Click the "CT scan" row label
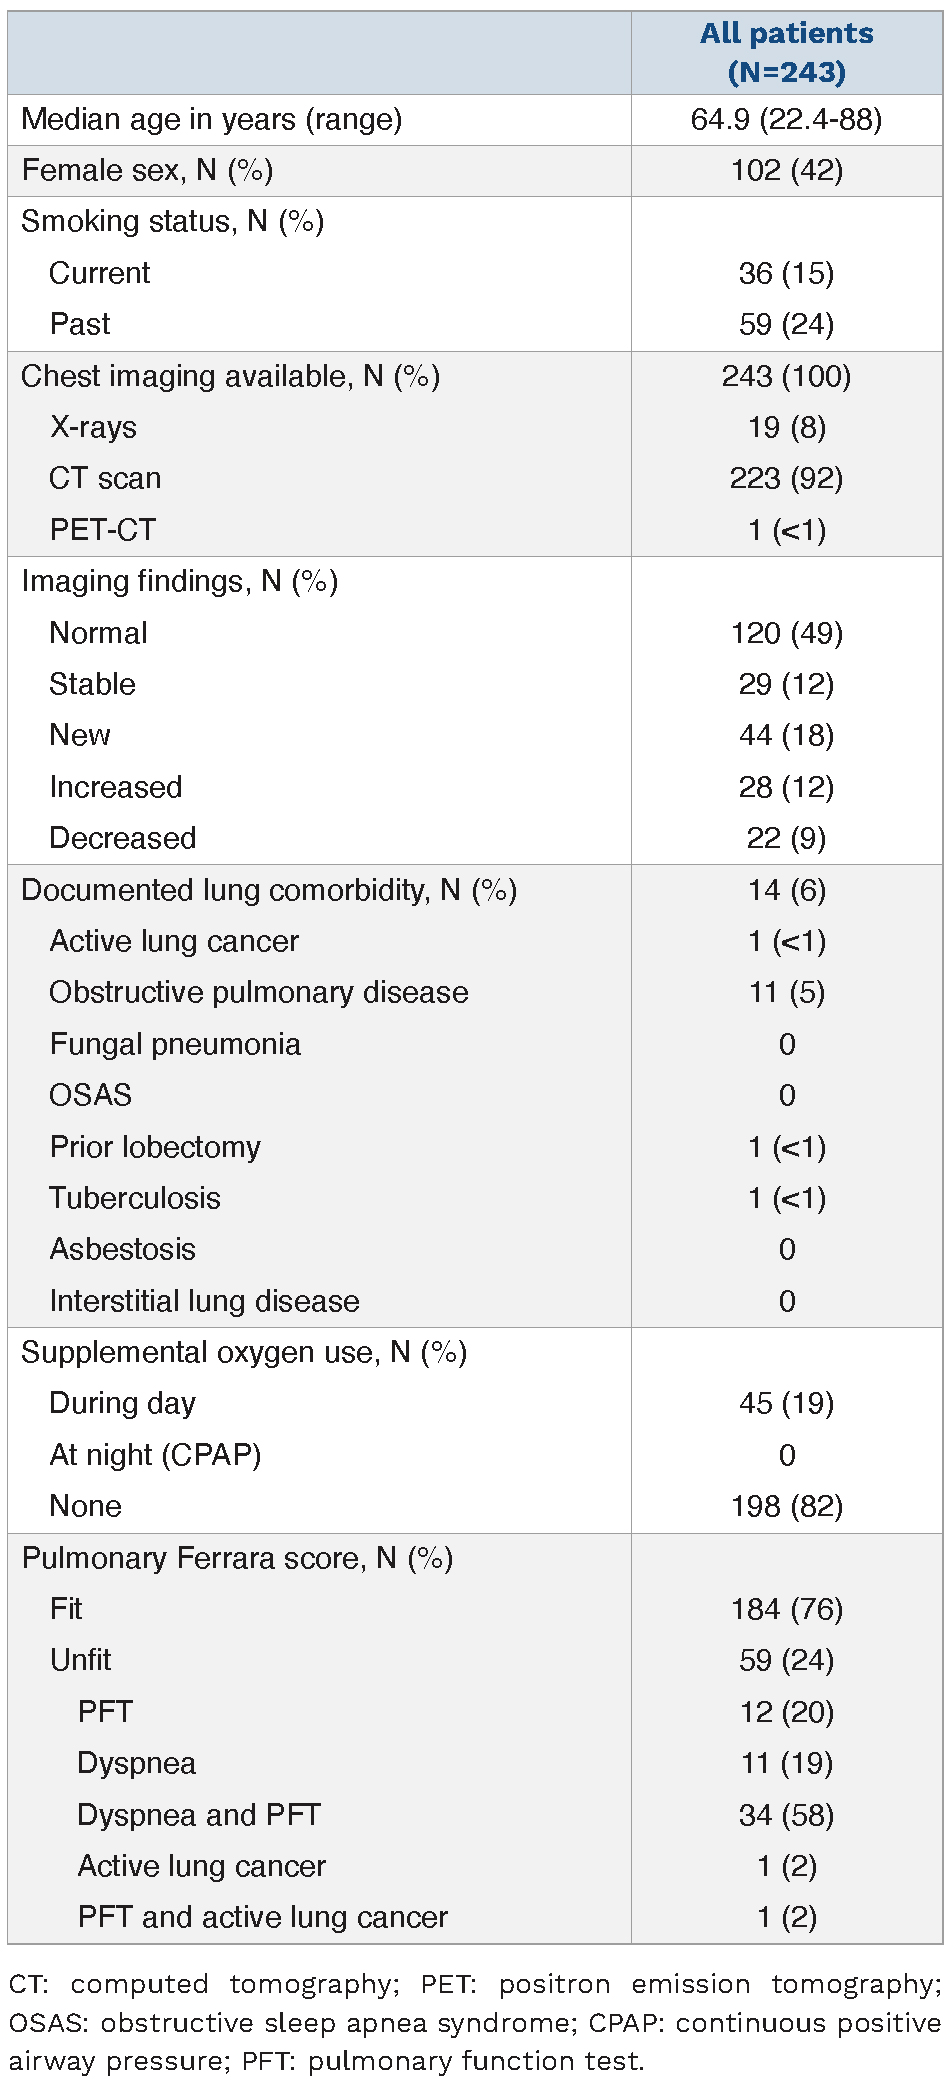Screen dimensions: 949x2089 pos(105,478)
